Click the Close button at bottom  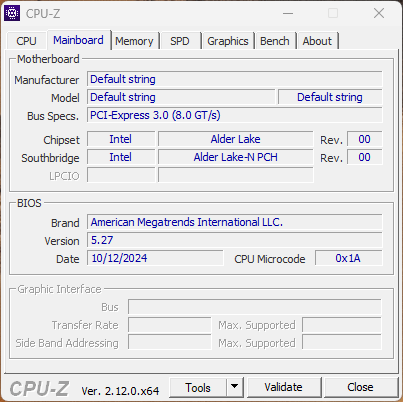[361, 387]
